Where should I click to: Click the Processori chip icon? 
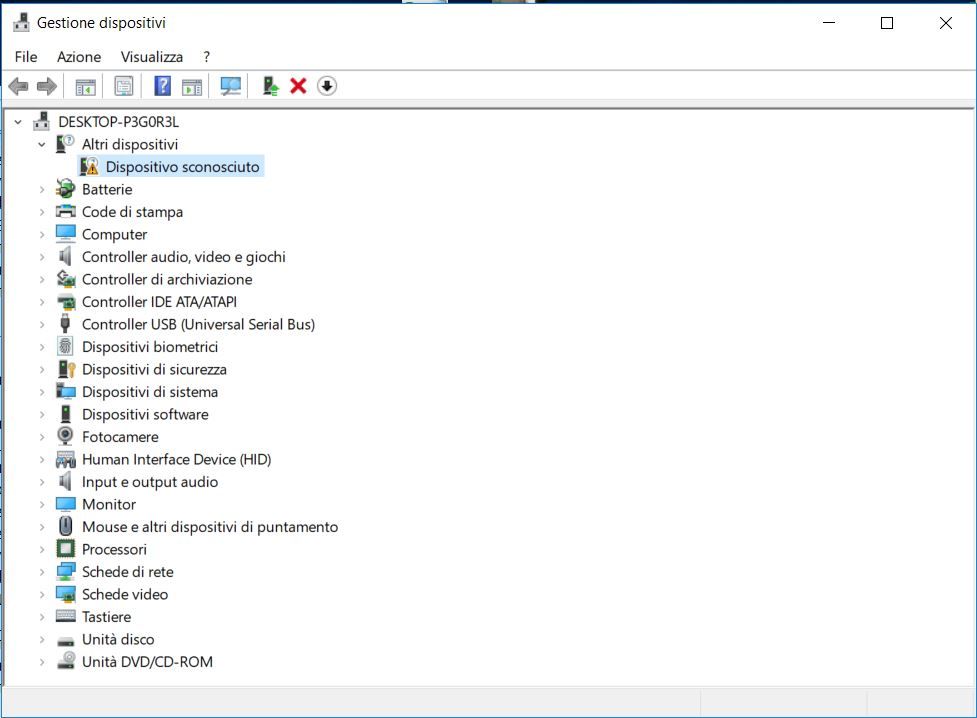pos(65,548)
